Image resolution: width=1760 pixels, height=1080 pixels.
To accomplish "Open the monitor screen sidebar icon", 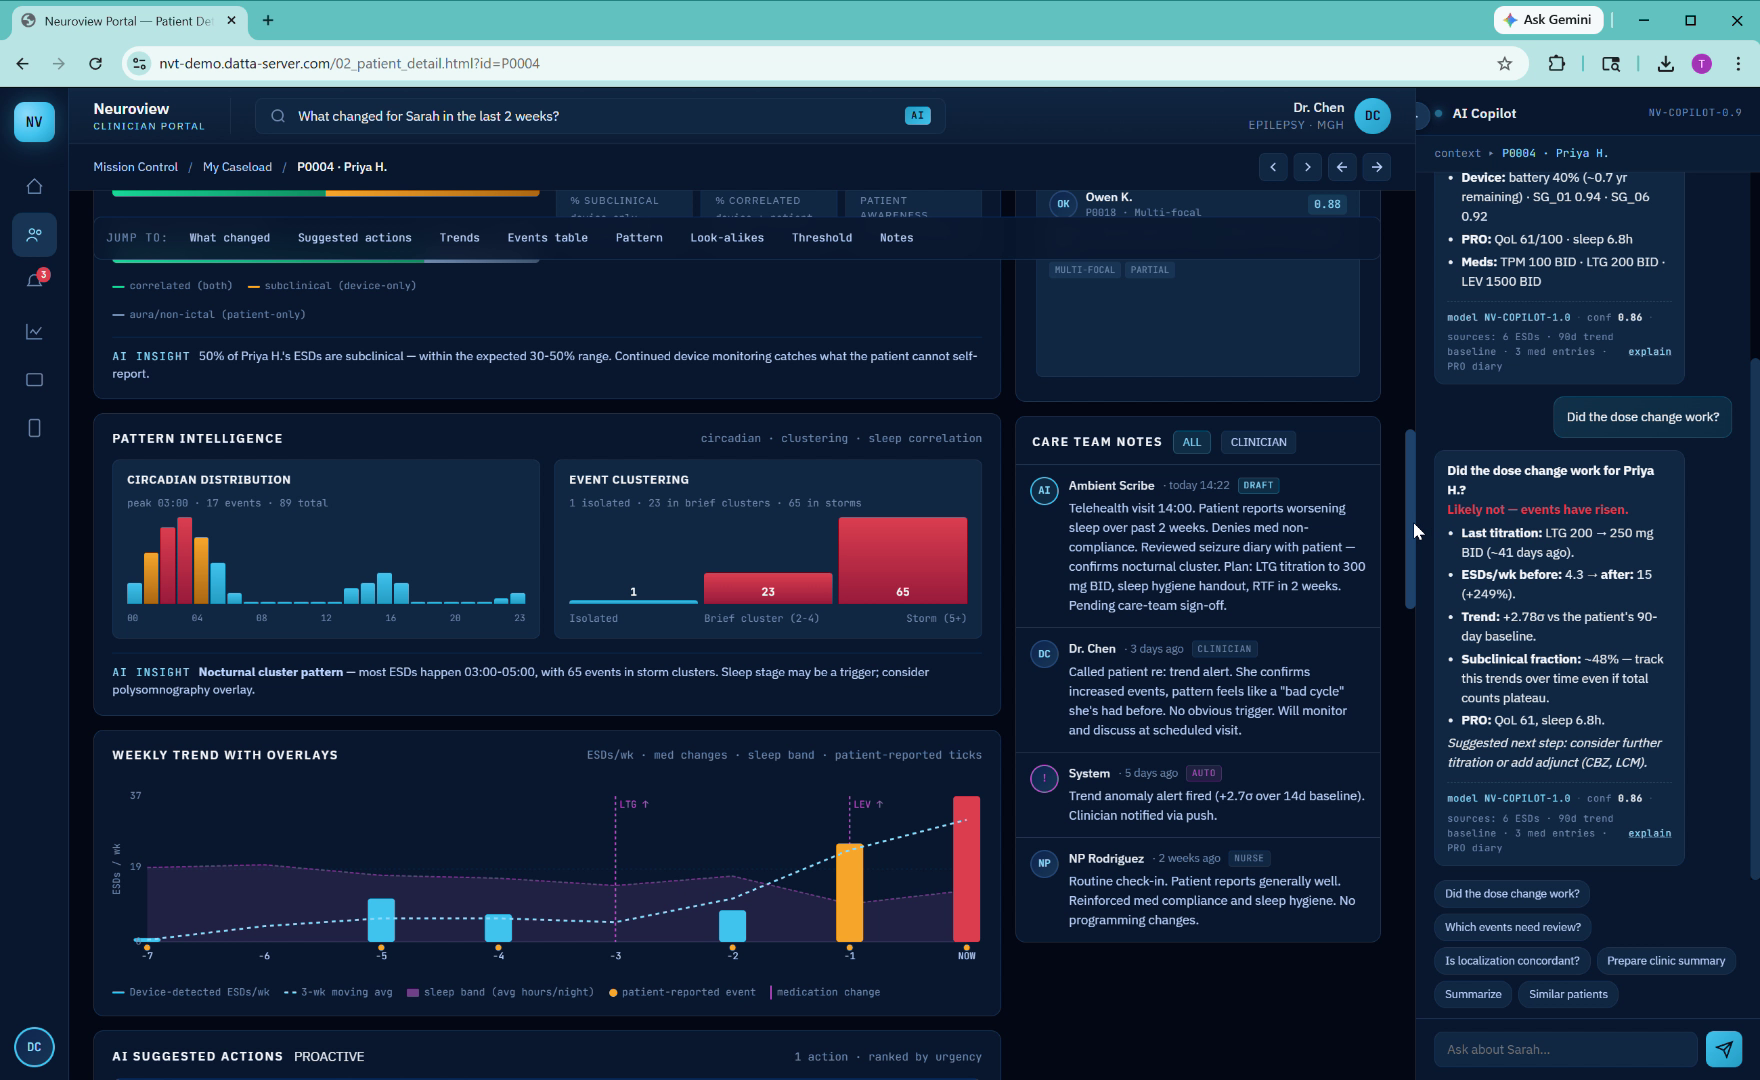I will tap(34, 379).
